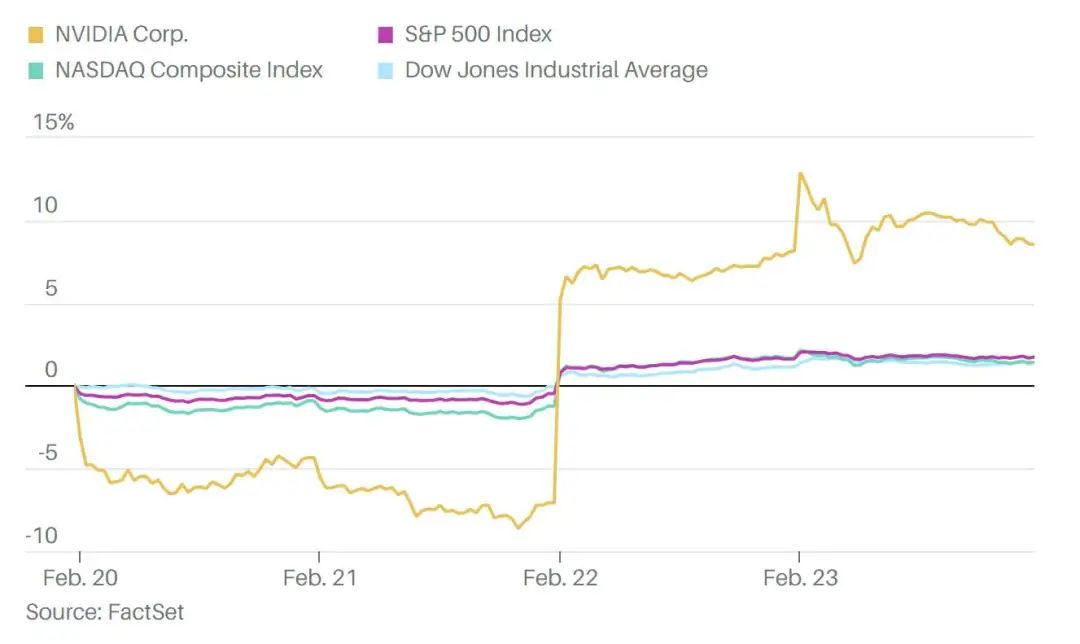Toggle the S&P 500 Index legend label
This screenshot has height=644, width=1080.
pyautogui.click(x=478, y=35)
